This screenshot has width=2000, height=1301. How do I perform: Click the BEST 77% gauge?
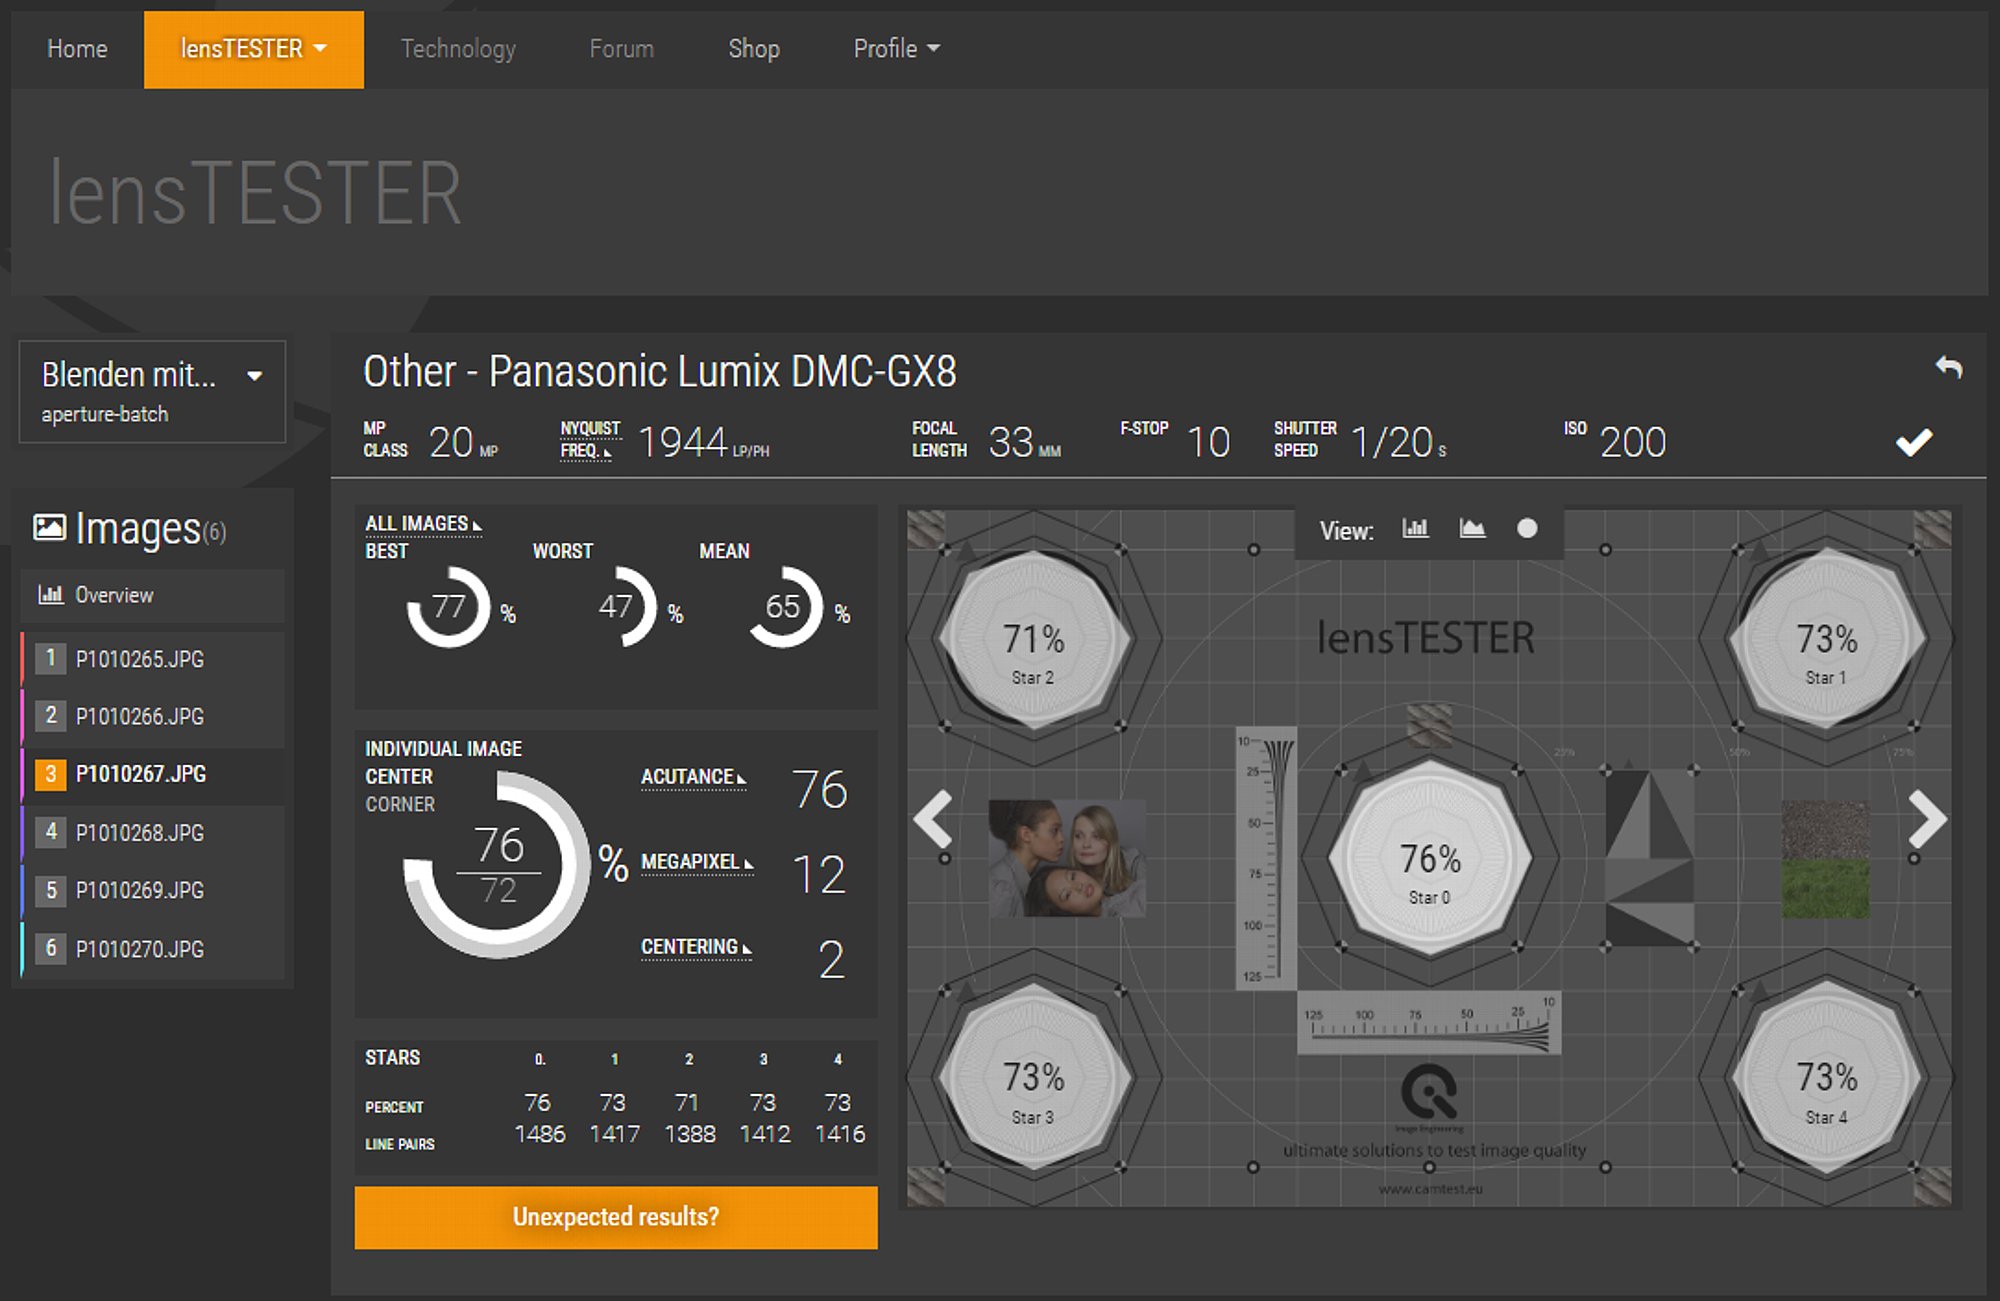[x=448, y=606]
